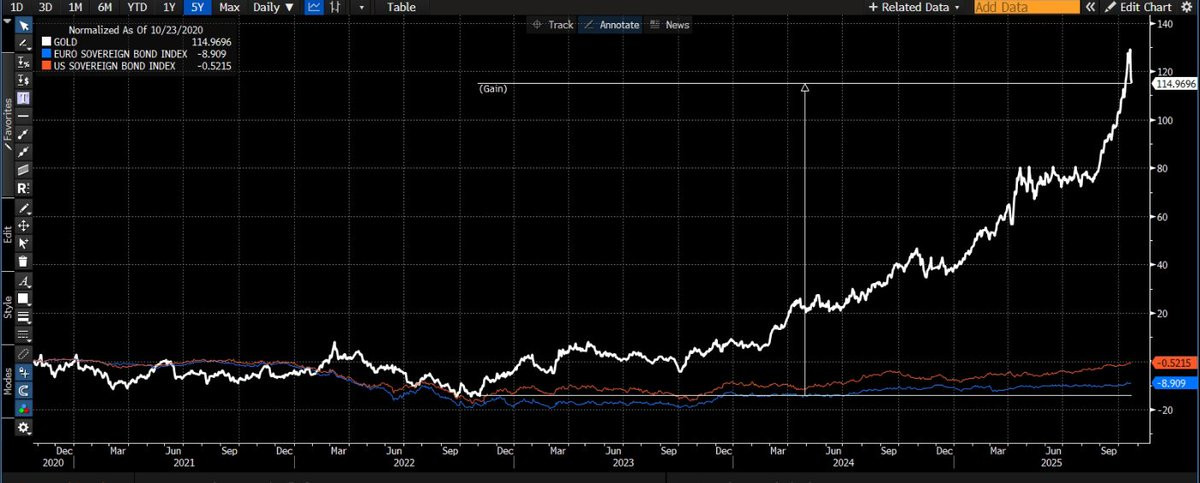Image resolution: width=1200 pixels, height=483 pixels.
Task: Pick the horizontal line tool
Action: click(x=24, y=116)
